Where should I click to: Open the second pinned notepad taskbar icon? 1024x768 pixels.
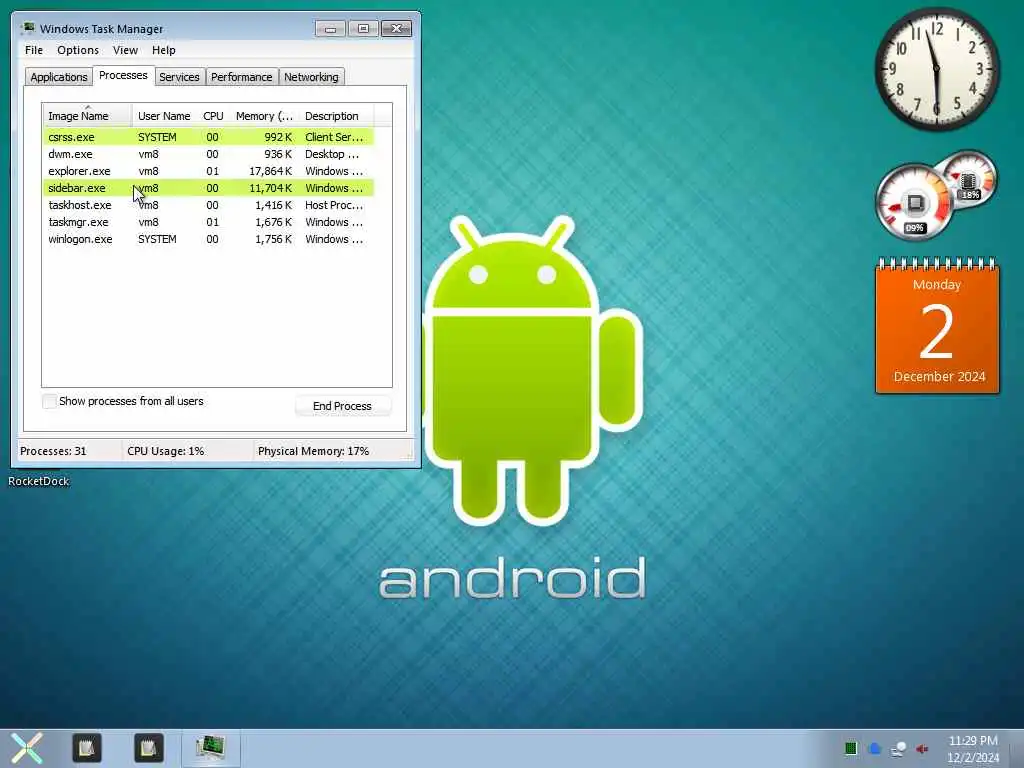pos(148,748)
